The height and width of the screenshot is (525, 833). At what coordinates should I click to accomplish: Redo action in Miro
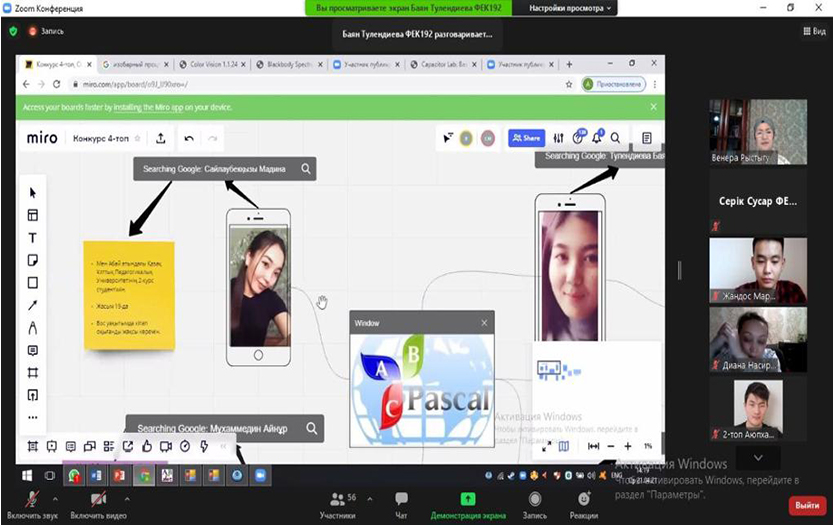(212, 138)
